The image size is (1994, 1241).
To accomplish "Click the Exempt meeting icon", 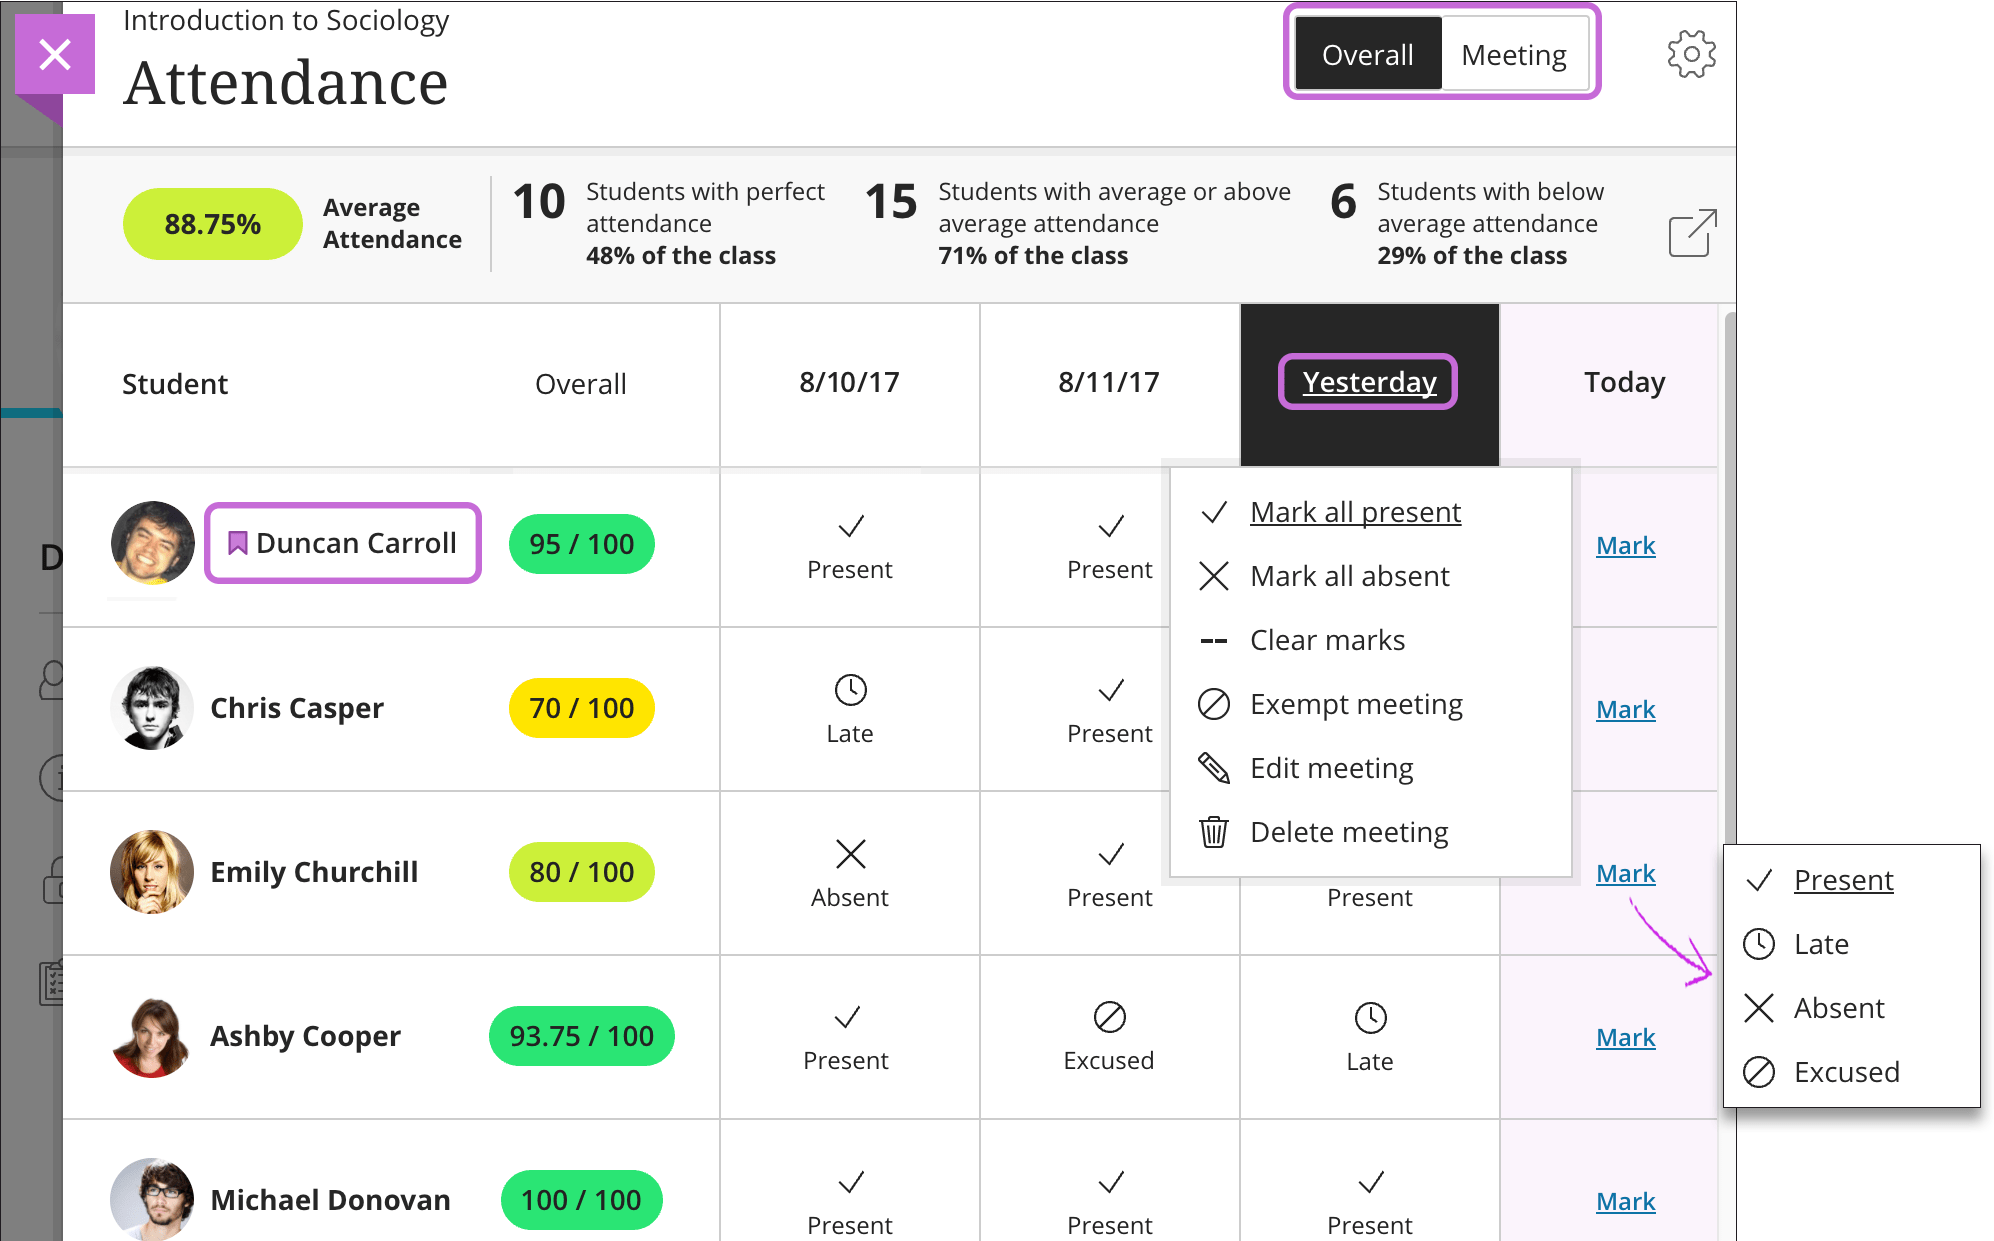I will tap(1214, 704).
